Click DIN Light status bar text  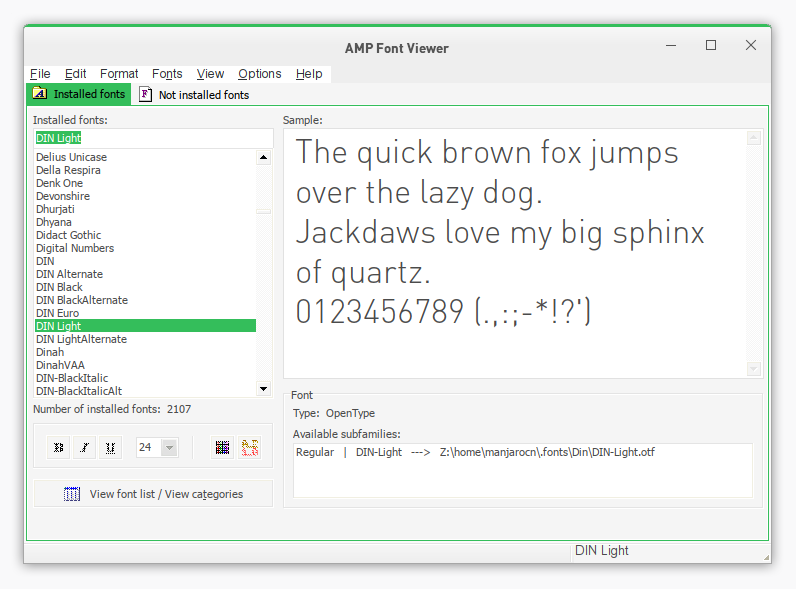pyautogui.click(x=602, y=550)
